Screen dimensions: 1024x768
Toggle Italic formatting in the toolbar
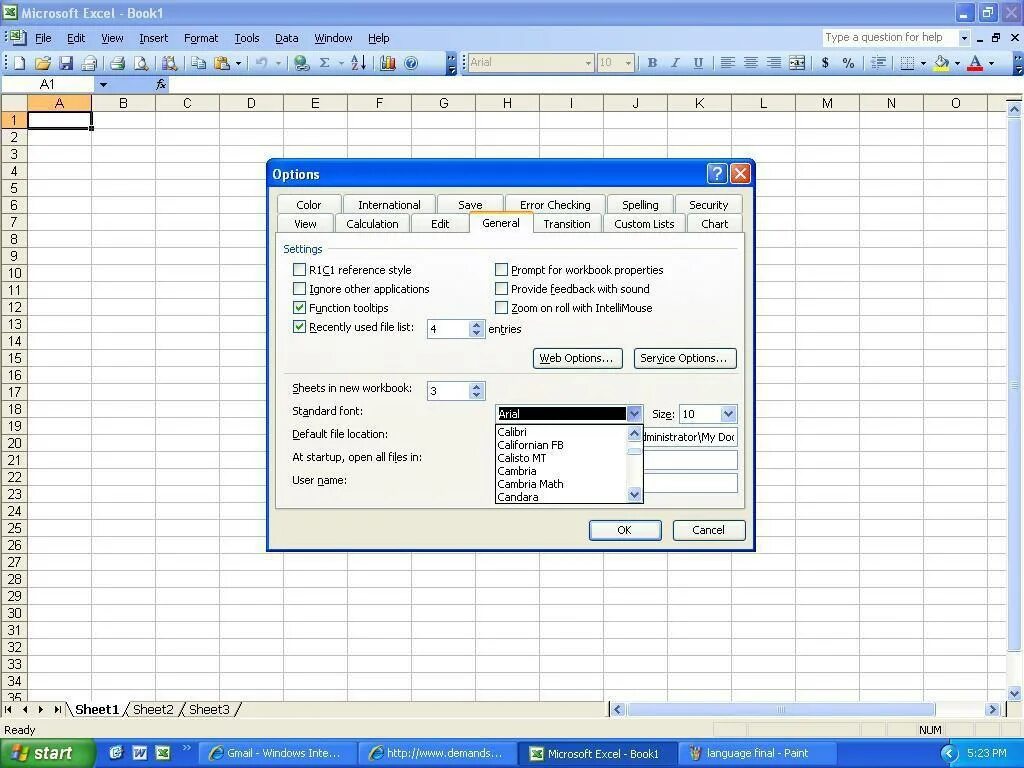(675, 63)
